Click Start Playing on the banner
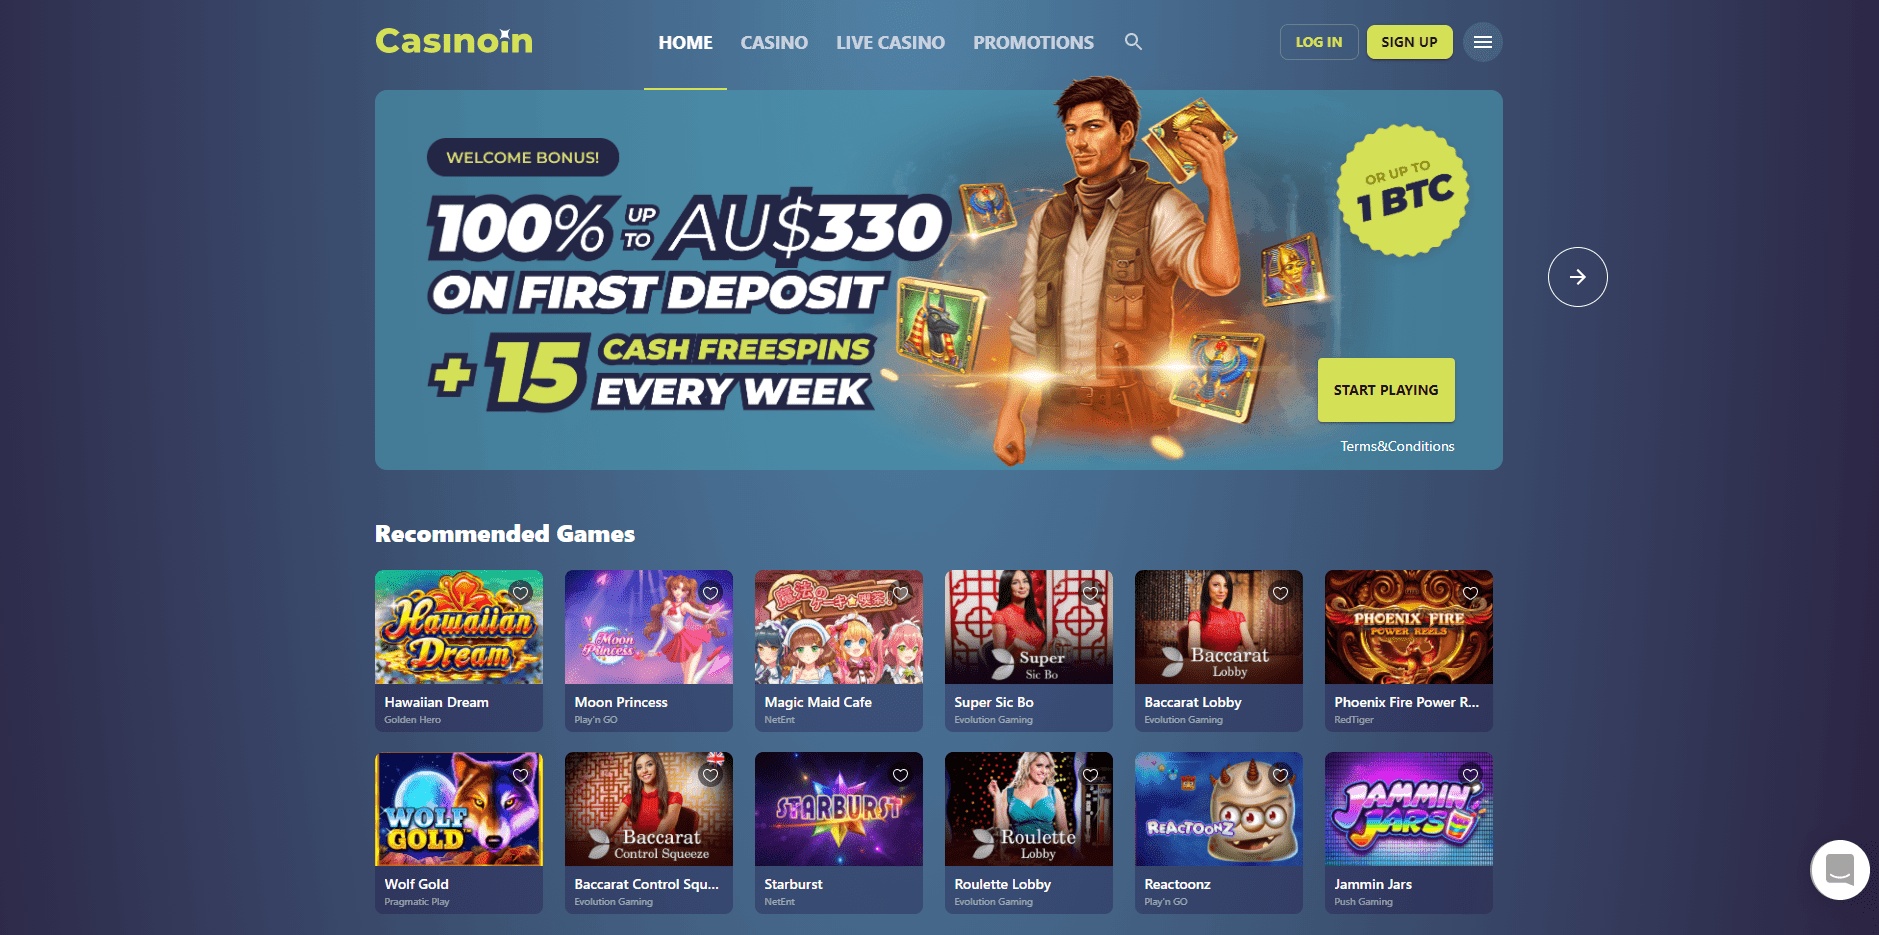This screenshot has height=935, width=1879. 1386,390
